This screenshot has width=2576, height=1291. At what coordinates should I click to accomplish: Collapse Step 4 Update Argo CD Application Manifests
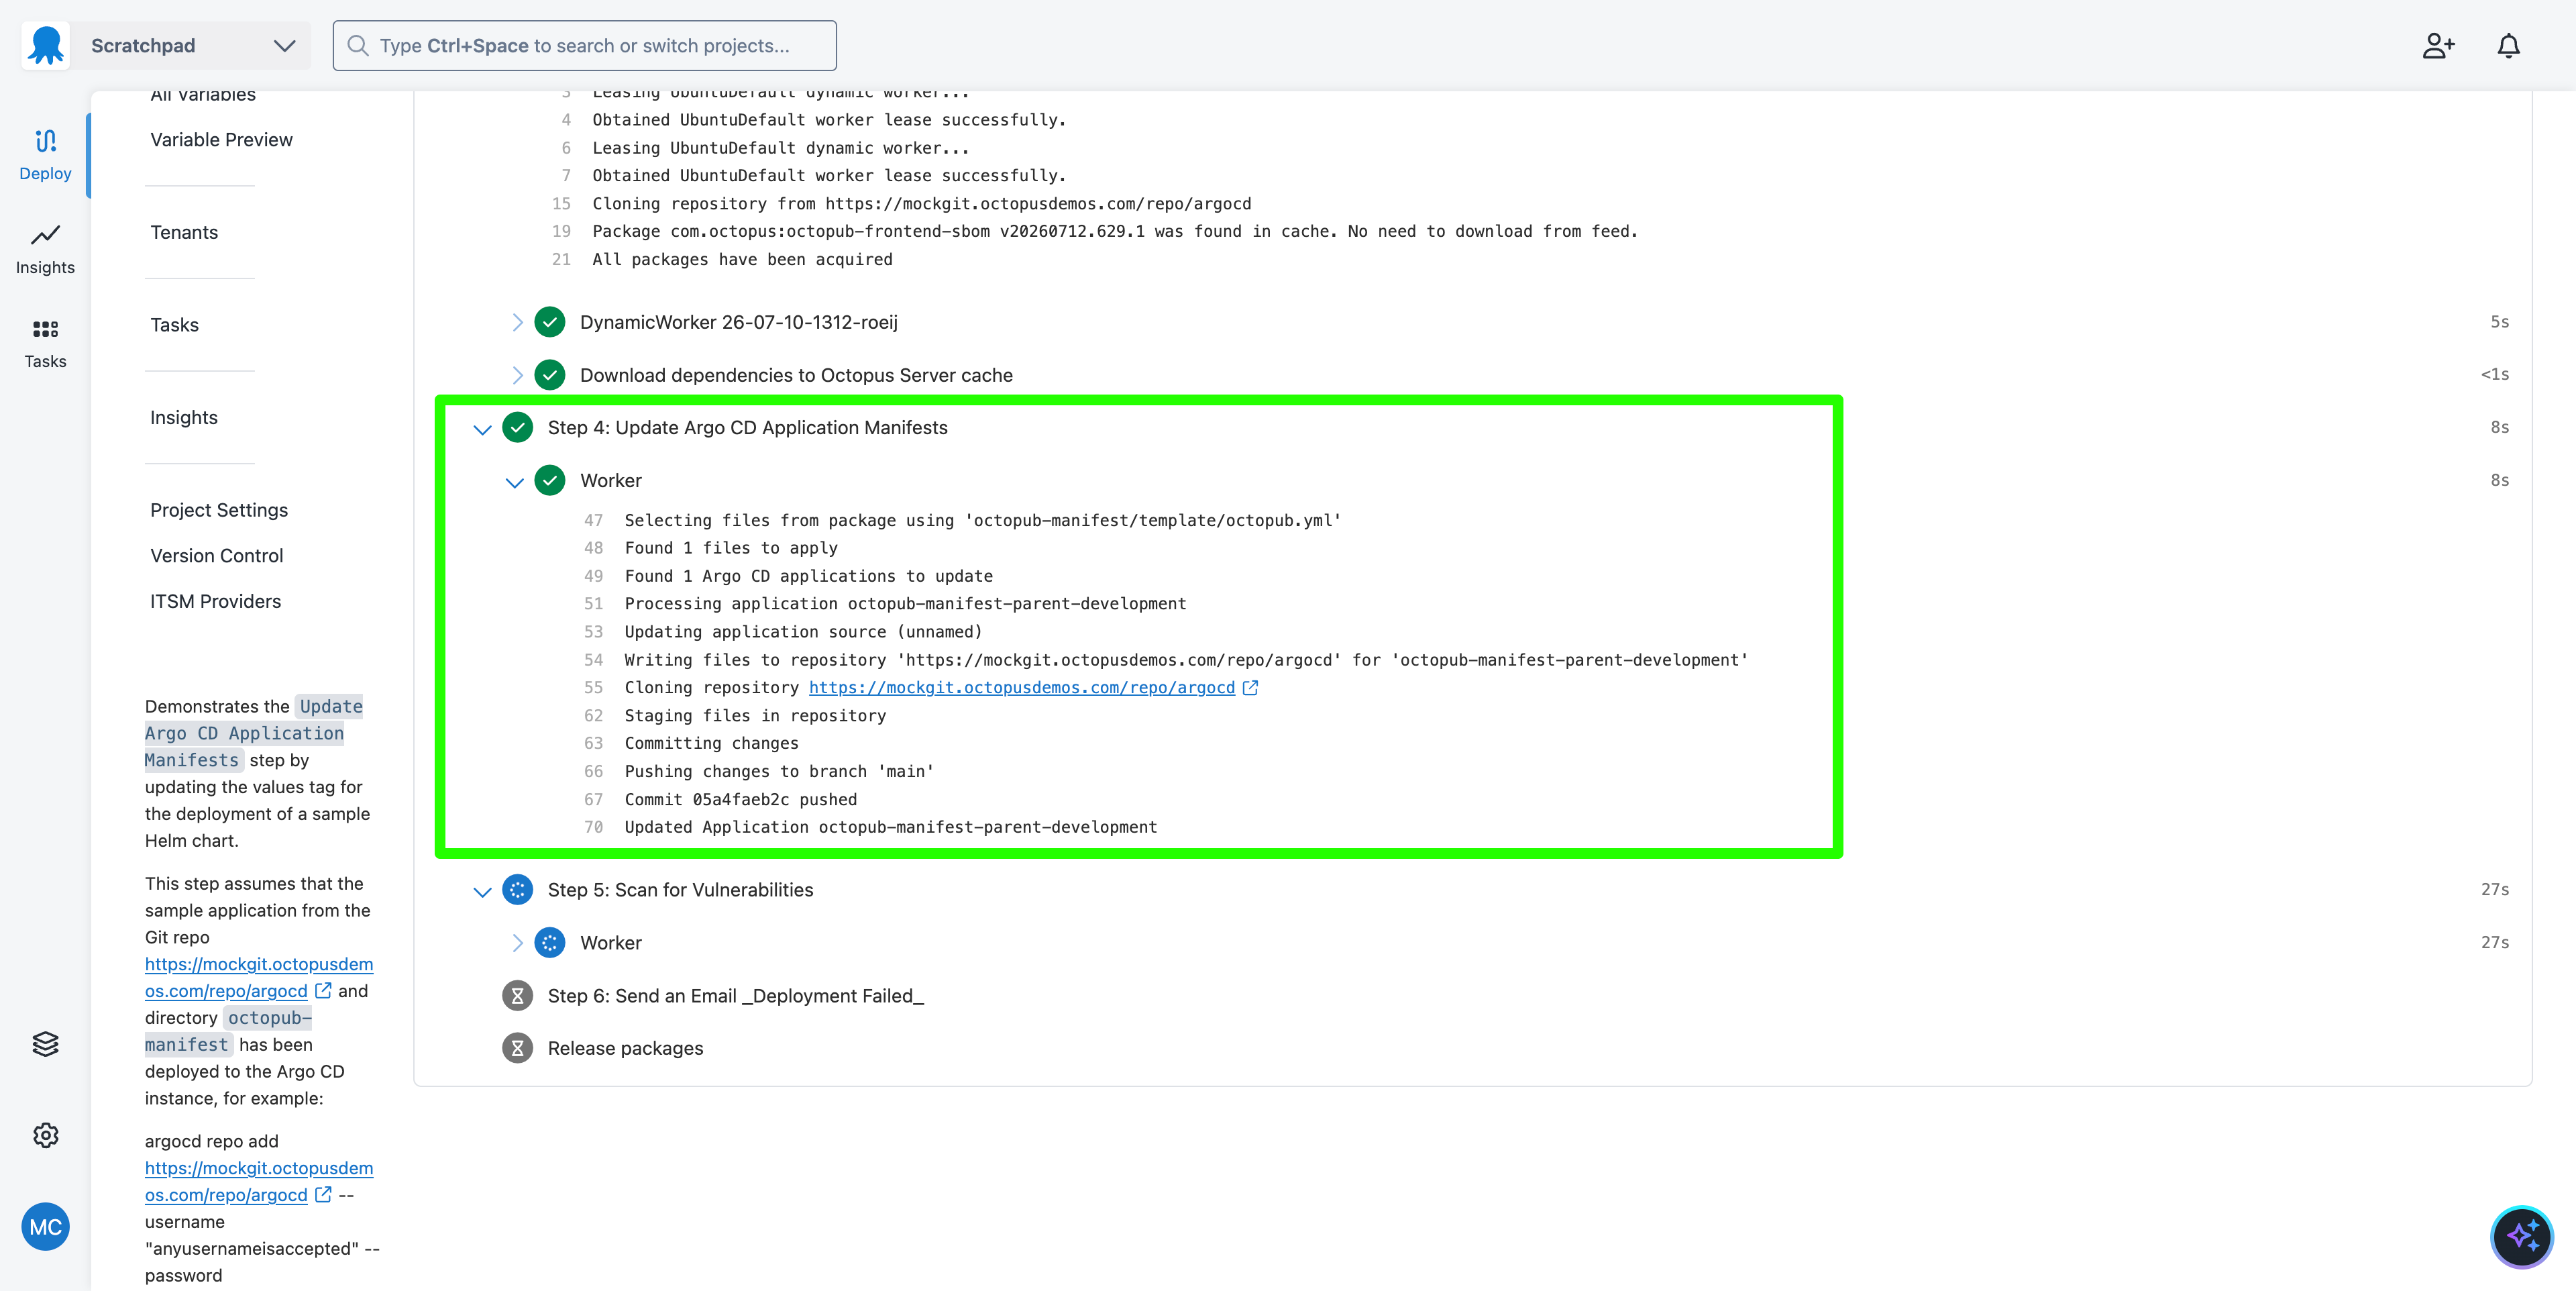(x=482, y=429)
